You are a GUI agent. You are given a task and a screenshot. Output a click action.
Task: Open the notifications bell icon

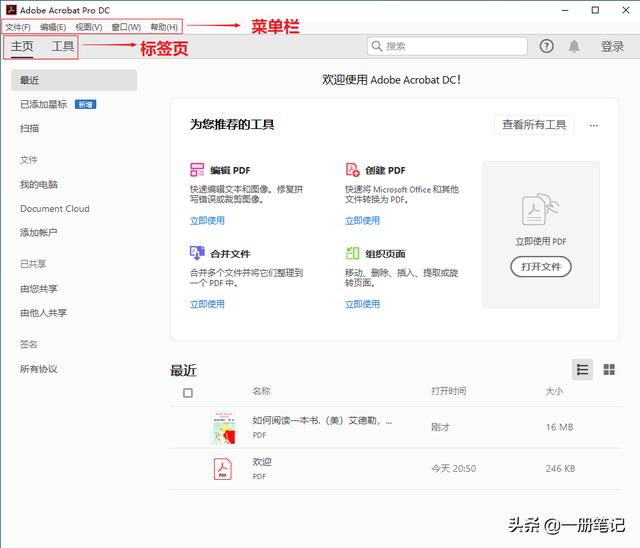click(574, 47)
